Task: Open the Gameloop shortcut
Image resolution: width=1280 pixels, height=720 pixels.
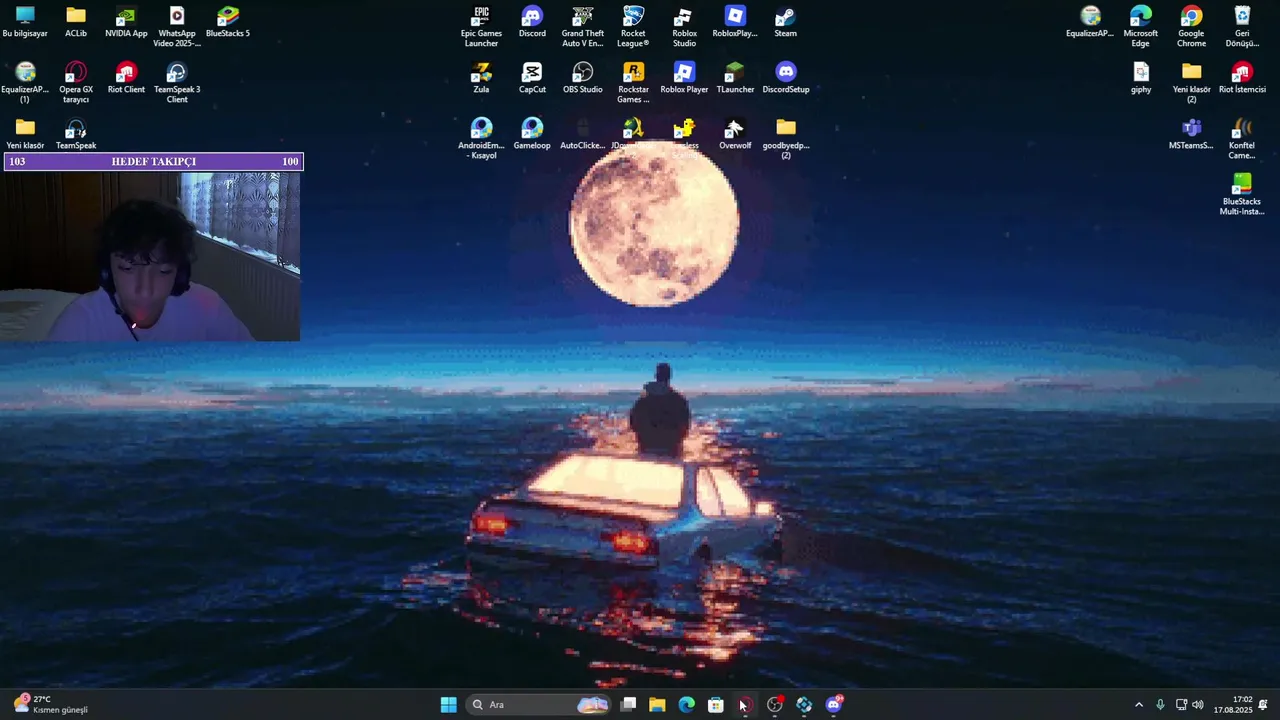Action: 532,134
